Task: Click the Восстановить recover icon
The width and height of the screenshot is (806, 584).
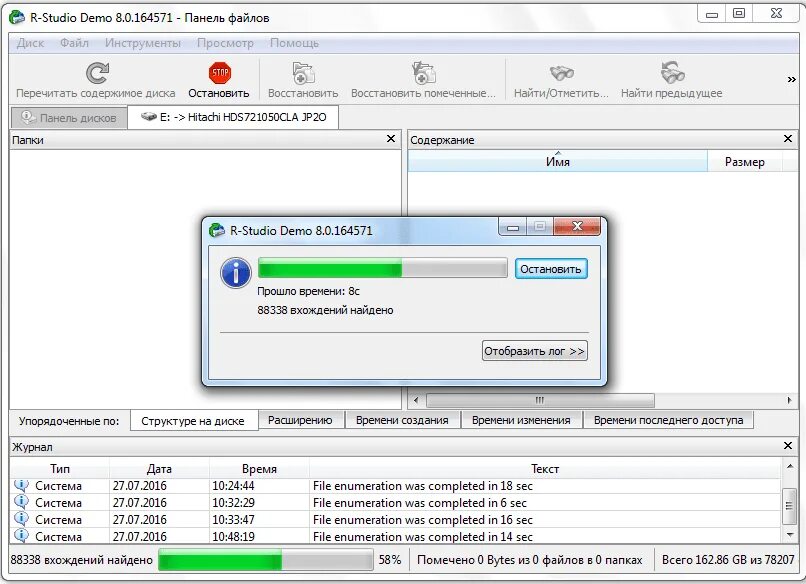Action: (303, 73)
